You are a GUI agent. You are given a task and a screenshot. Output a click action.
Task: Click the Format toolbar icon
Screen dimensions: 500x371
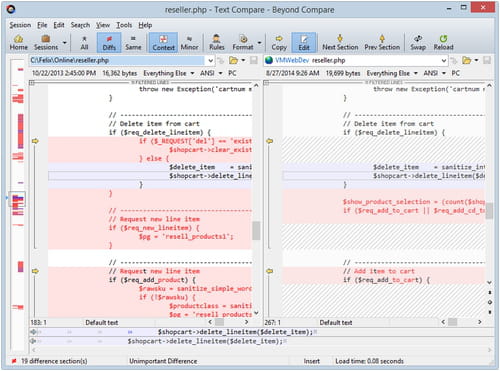[243, 43]
